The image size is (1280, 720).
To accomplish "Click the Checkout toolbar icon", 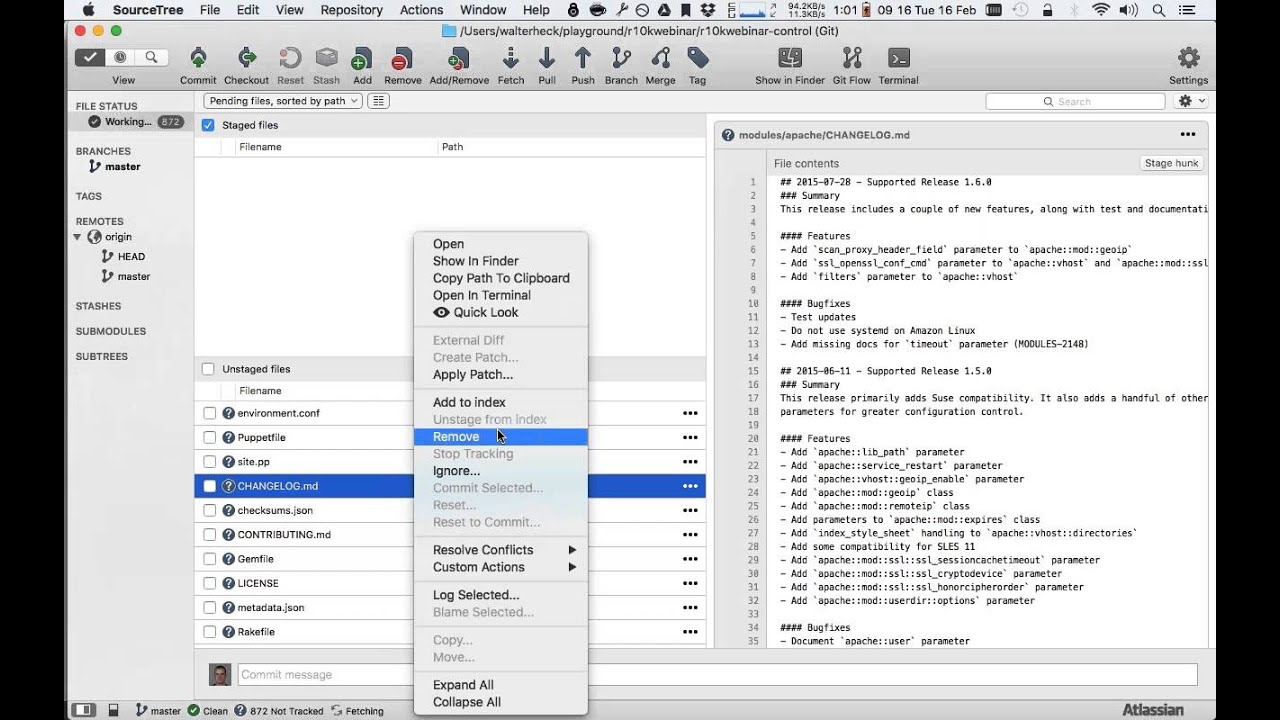I will point(246,59).
